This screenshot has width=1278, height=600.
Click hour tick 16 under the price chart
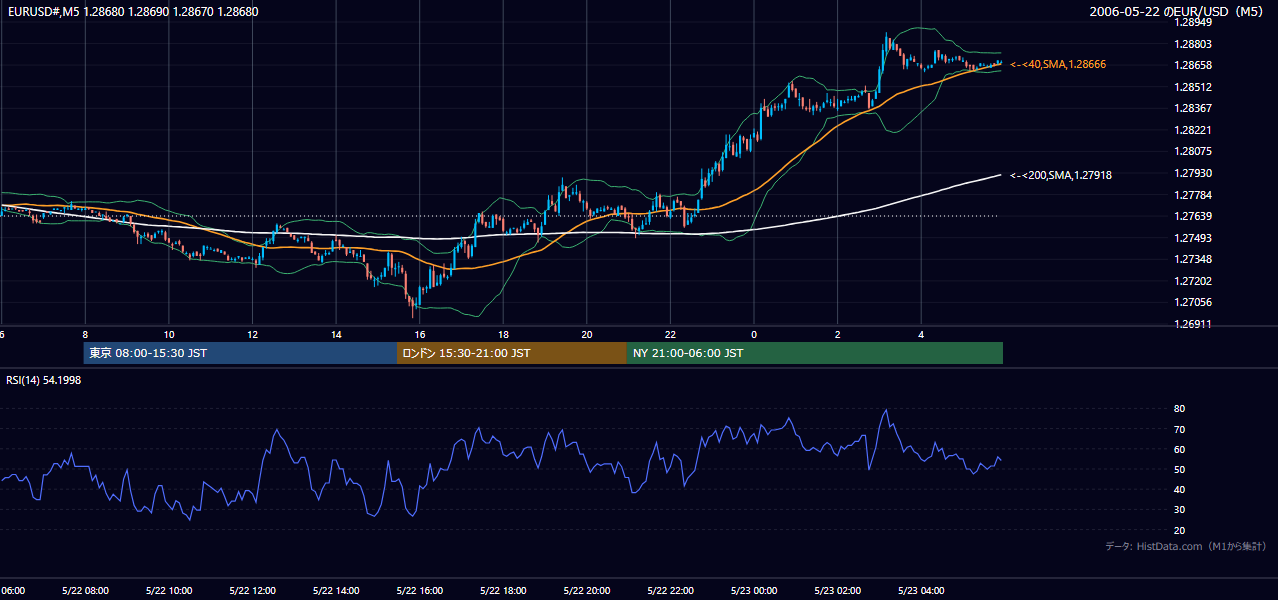coord(420,335)
